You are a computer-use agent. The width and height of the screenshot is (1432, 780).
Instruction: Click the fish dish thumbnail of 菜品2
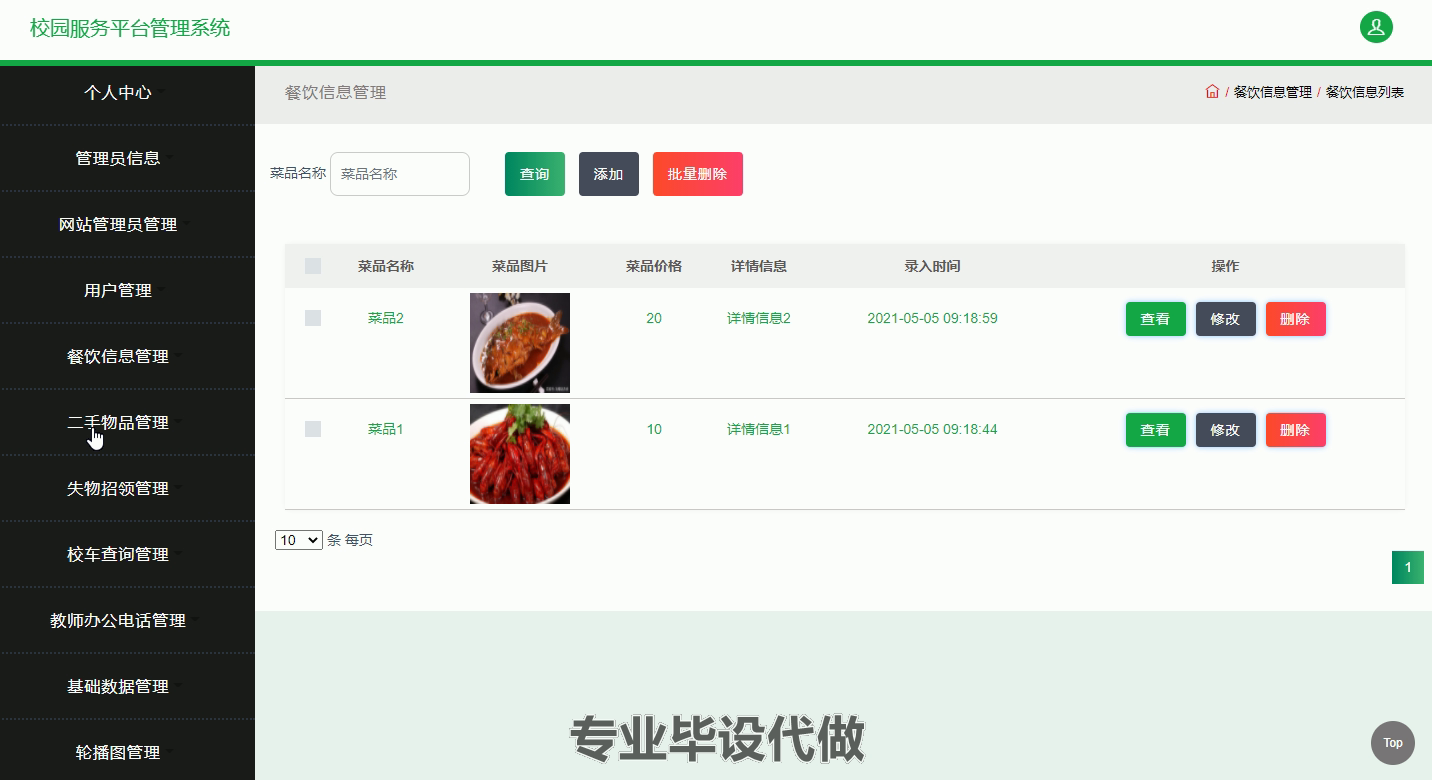click(520, 343)
